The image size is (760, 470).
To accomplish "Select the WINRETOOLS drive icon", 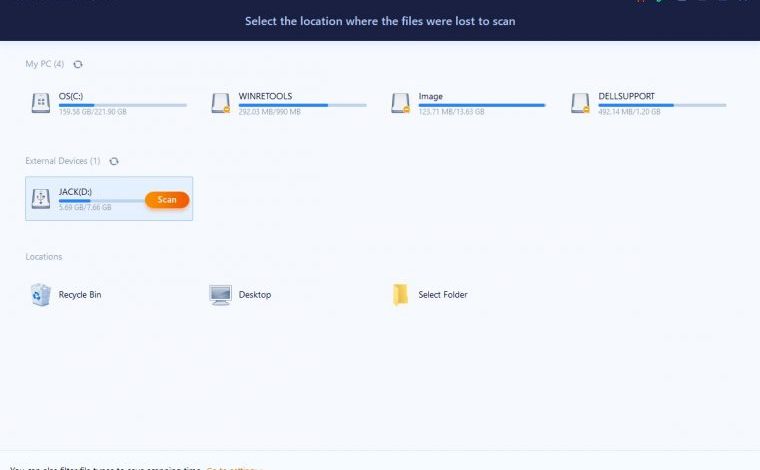I will click(221, 103).
